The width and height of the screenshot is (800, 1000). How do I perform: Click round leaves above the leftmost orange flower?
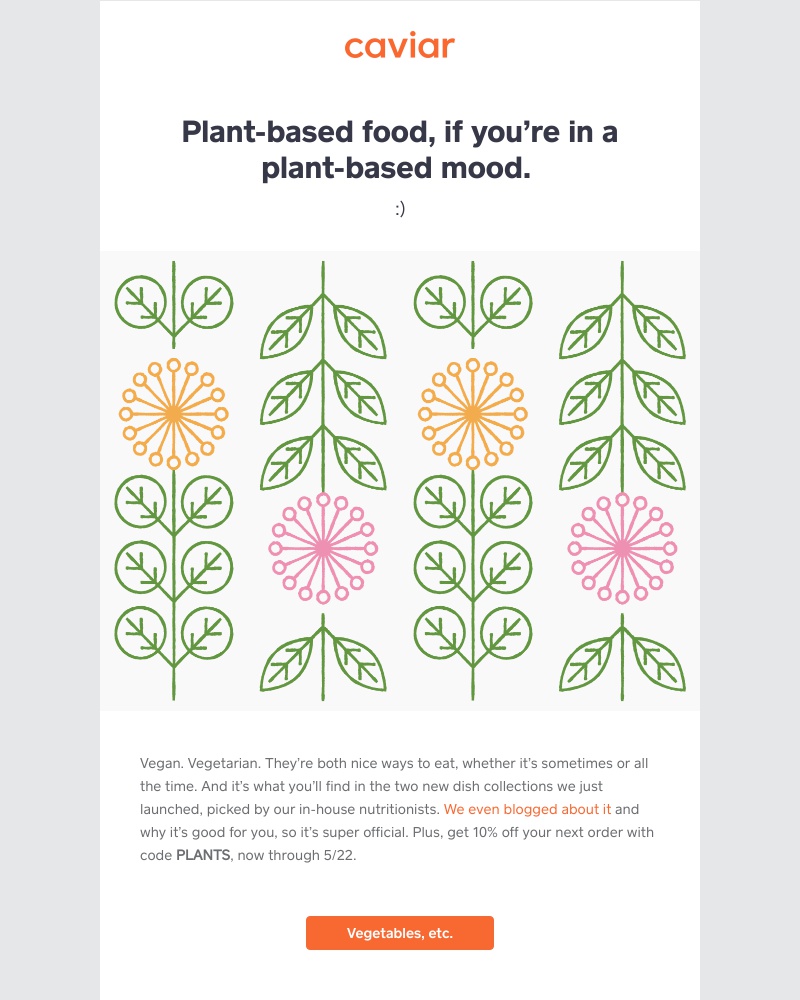[173, 300]
